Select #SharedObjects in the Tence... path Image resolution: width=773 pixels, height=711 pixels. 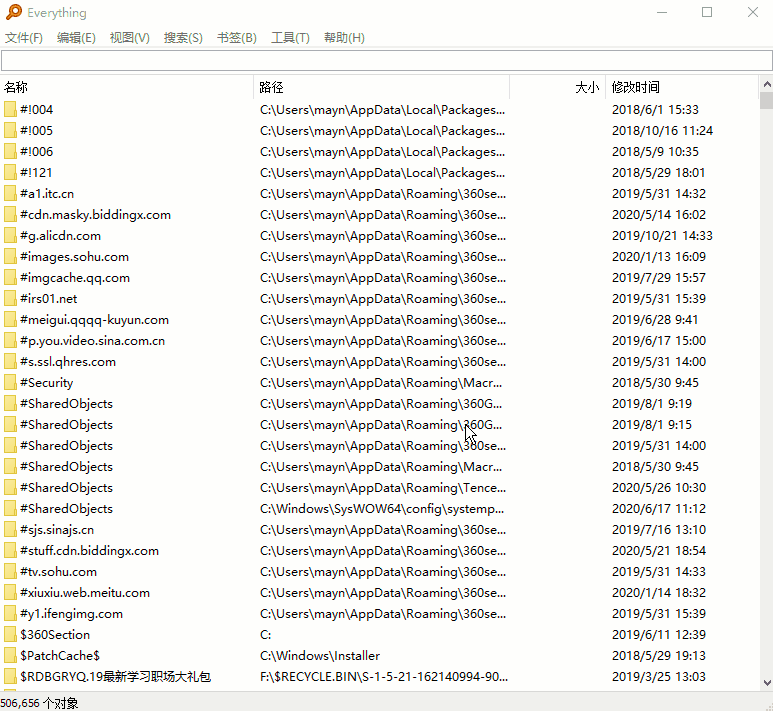tap(66, 488)
